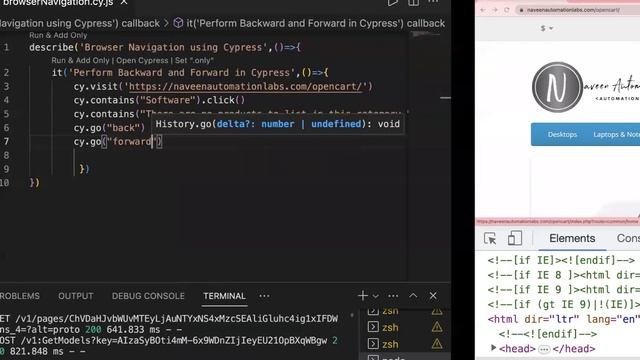640x360 pixels.
Task: Open editor more actions ellipsis menu
Action: [433, 2]
